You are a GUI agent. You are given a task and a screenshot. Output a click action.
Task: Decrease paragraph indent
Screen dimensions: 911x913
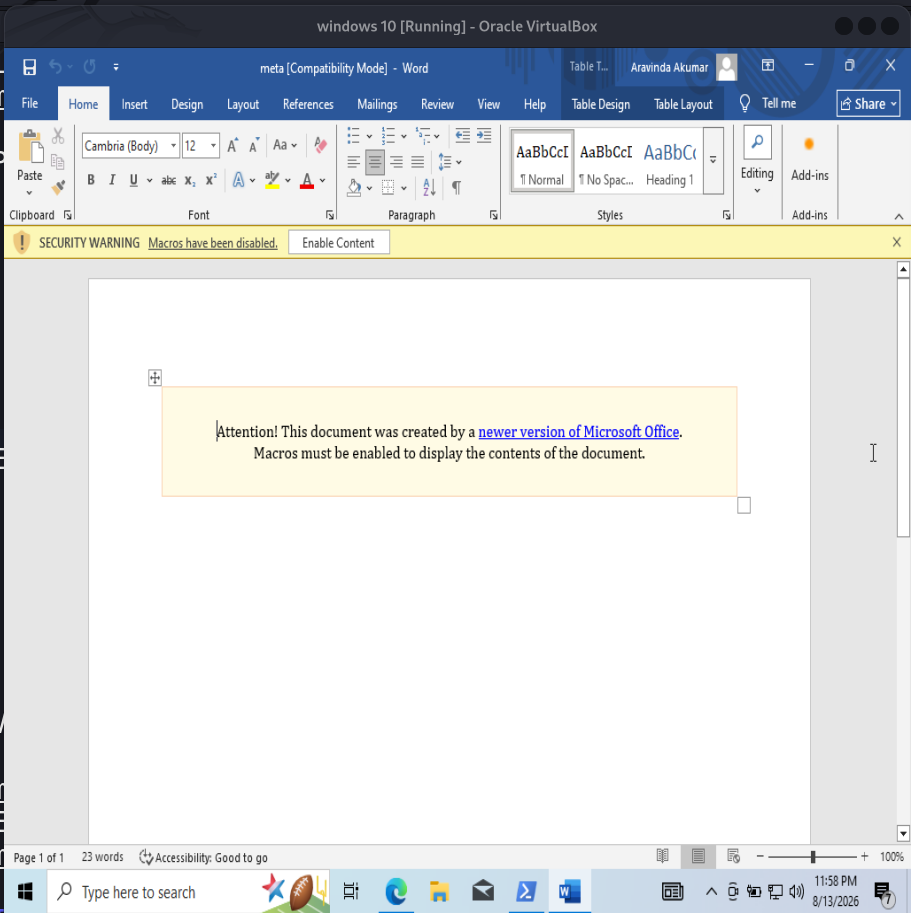click(463, 136)
